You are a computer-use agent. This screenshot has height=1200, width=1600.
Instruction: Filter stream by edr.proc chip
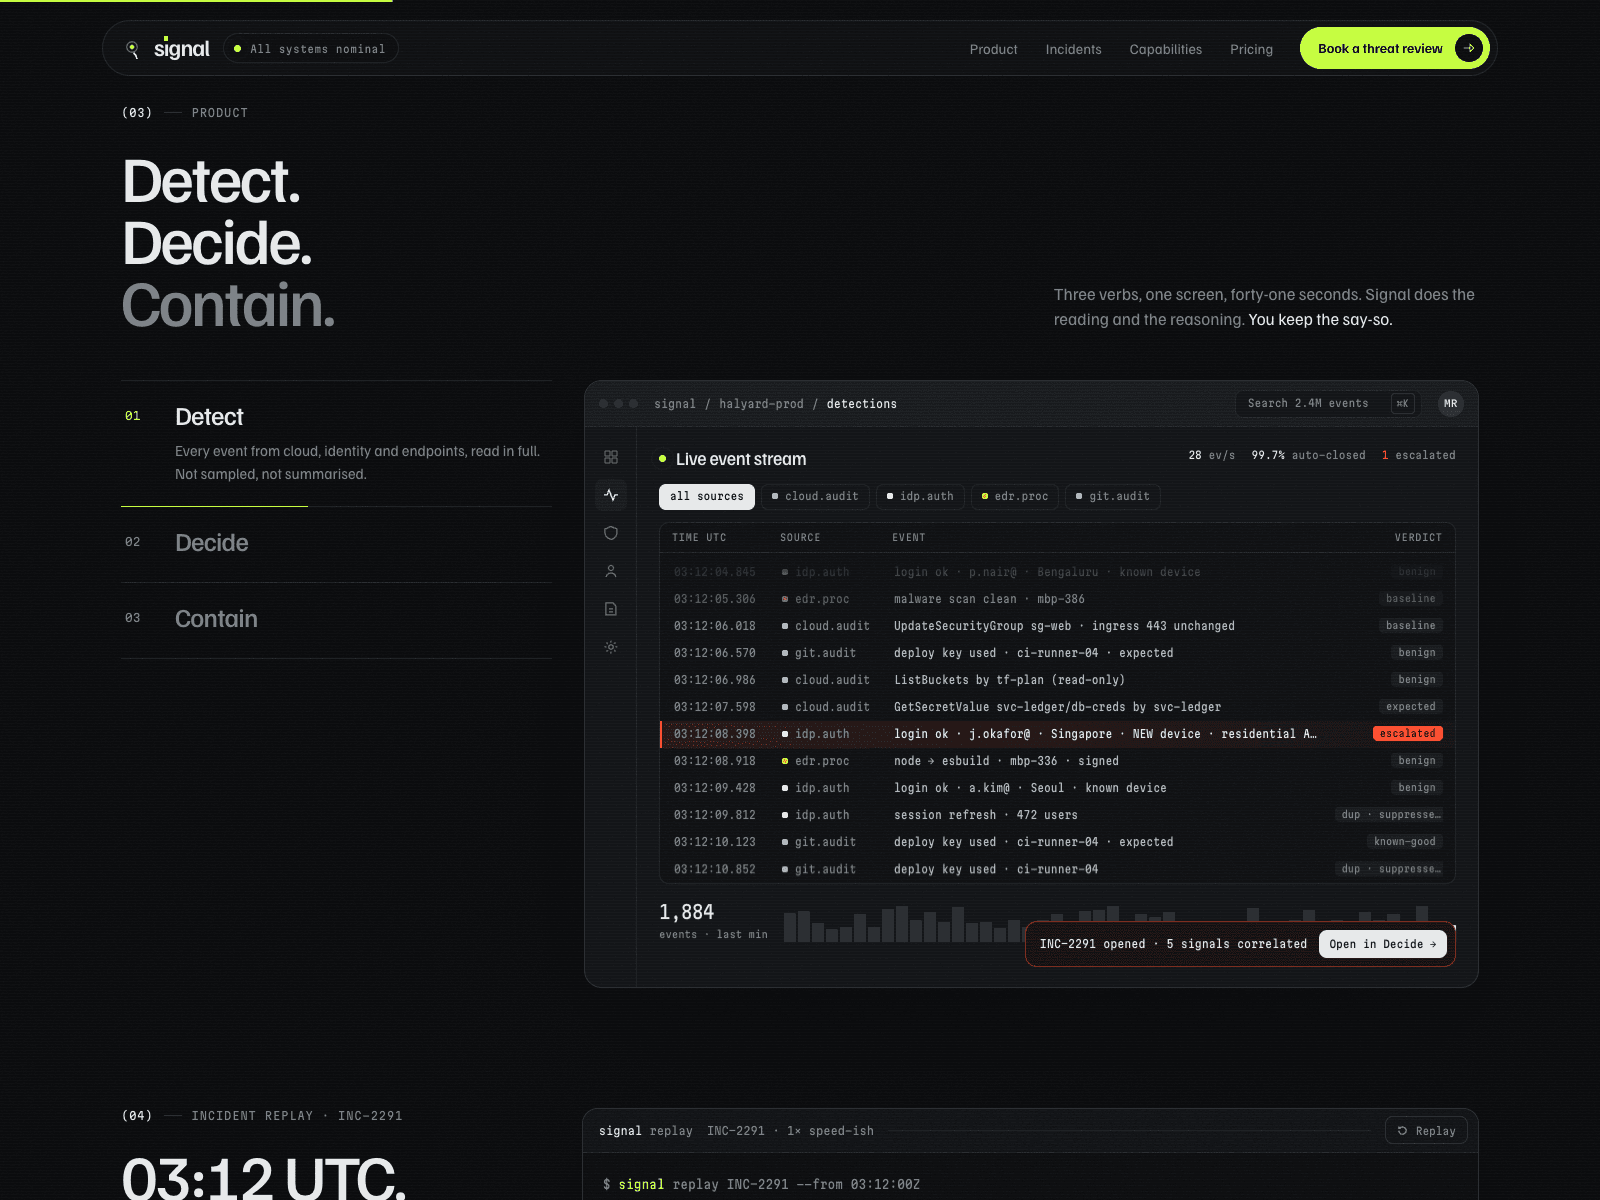1015,496
